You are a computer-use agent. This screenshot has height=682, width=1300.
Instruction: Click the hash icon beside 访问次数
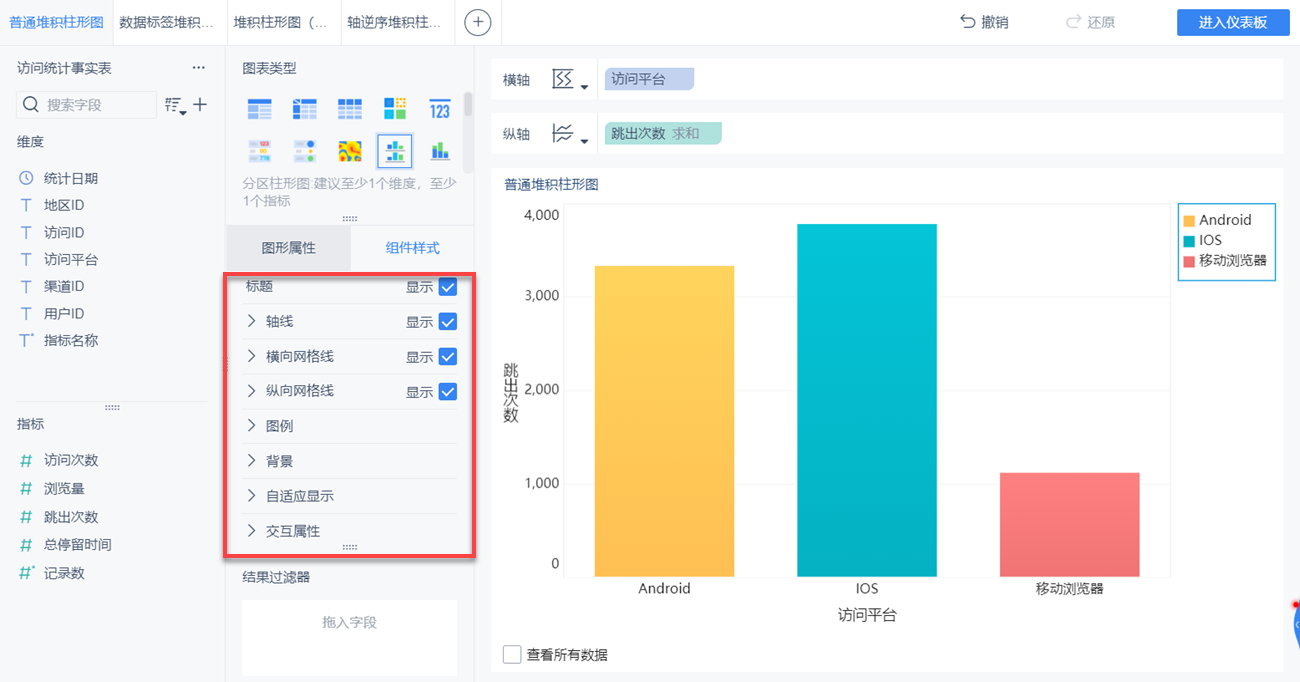[27, 460]
